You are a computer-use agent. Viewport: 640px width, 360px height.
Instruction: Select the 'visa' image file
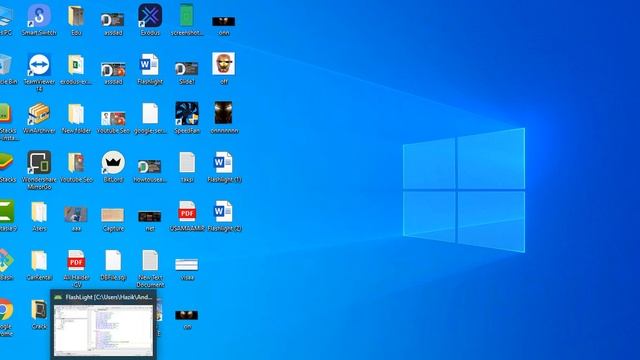click(187, 264)
